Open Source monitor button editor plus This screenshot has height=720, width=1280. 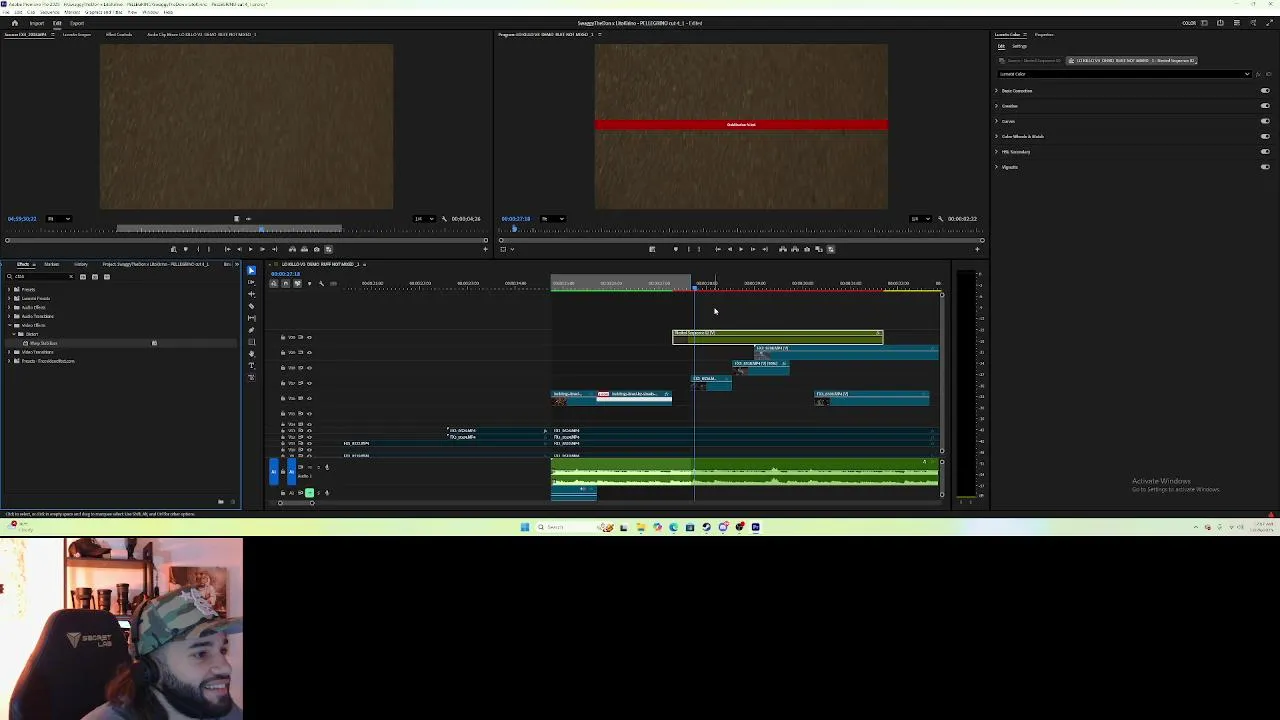pyautogui.click(x=485, y=249)
